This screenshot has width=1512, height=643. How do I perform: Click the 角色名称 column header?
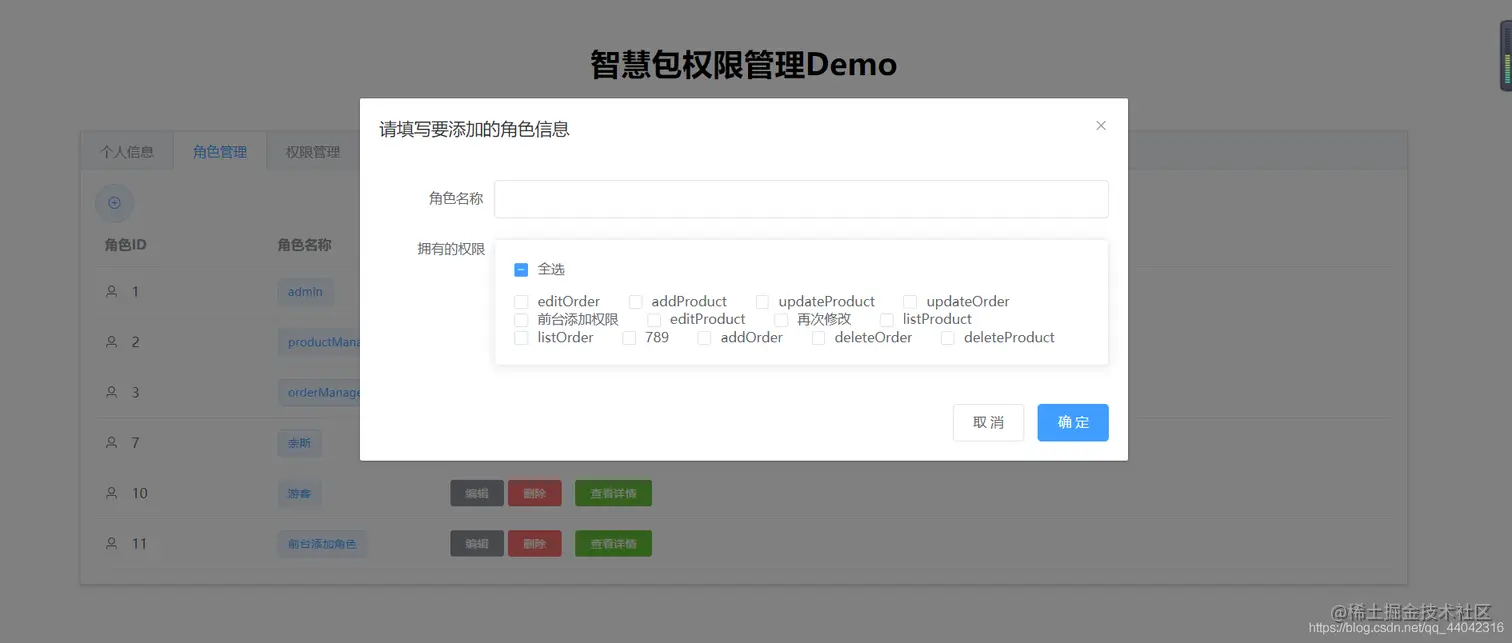click(305, 245)
